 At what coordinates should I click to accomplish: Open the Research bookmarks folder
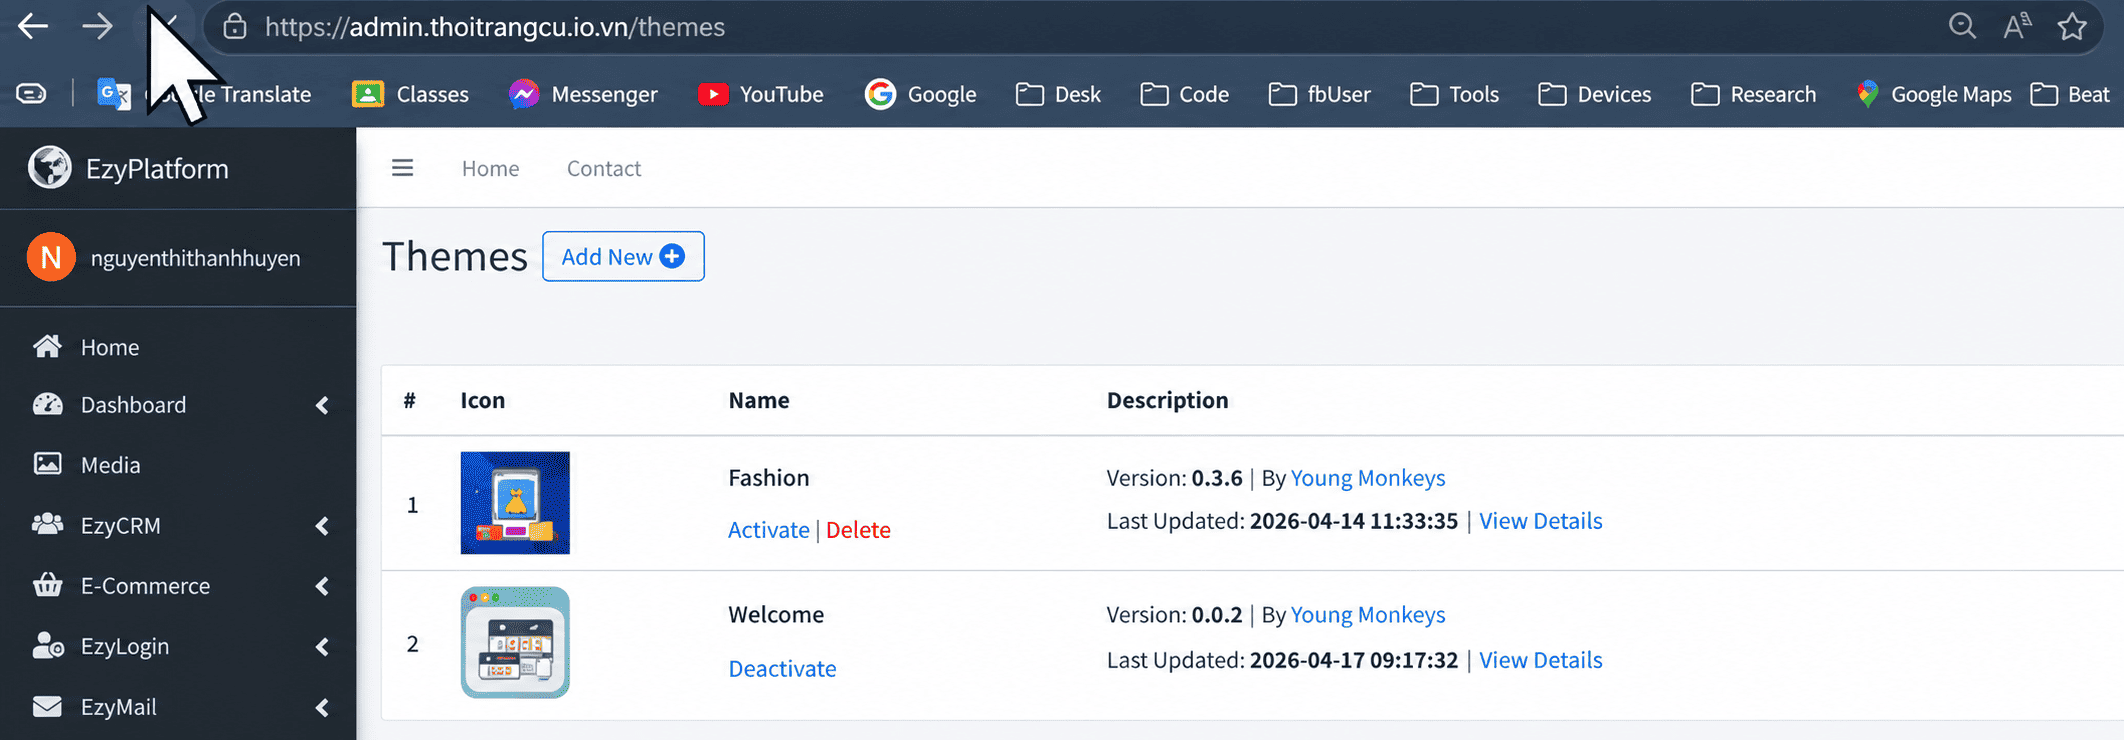click(x=1754, y=94)
